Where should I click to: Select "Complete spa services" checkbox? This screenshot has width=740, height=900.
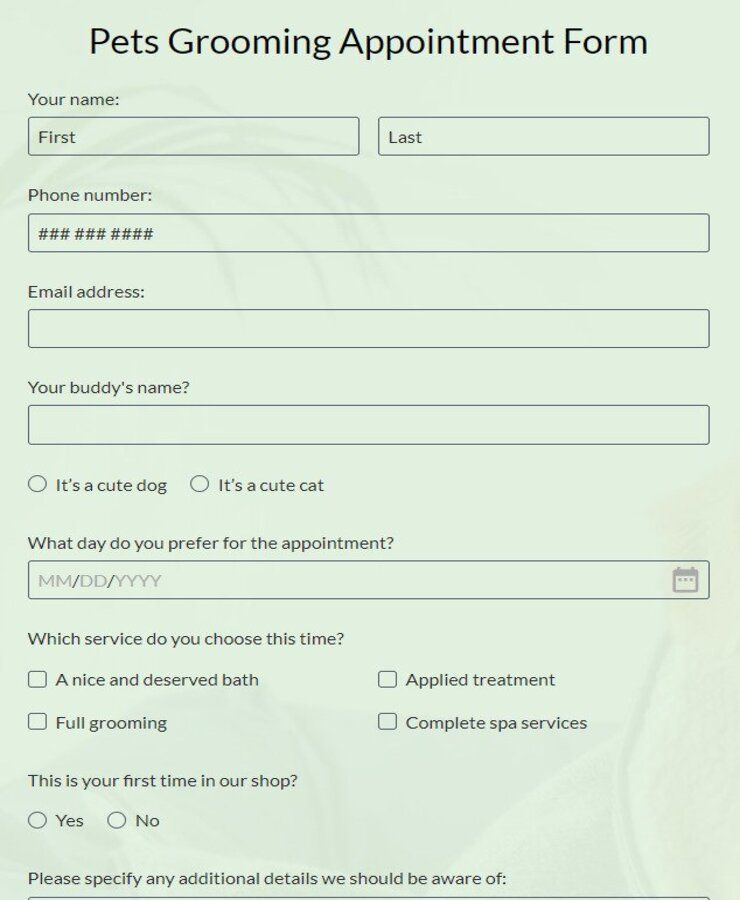coord(387,721)
